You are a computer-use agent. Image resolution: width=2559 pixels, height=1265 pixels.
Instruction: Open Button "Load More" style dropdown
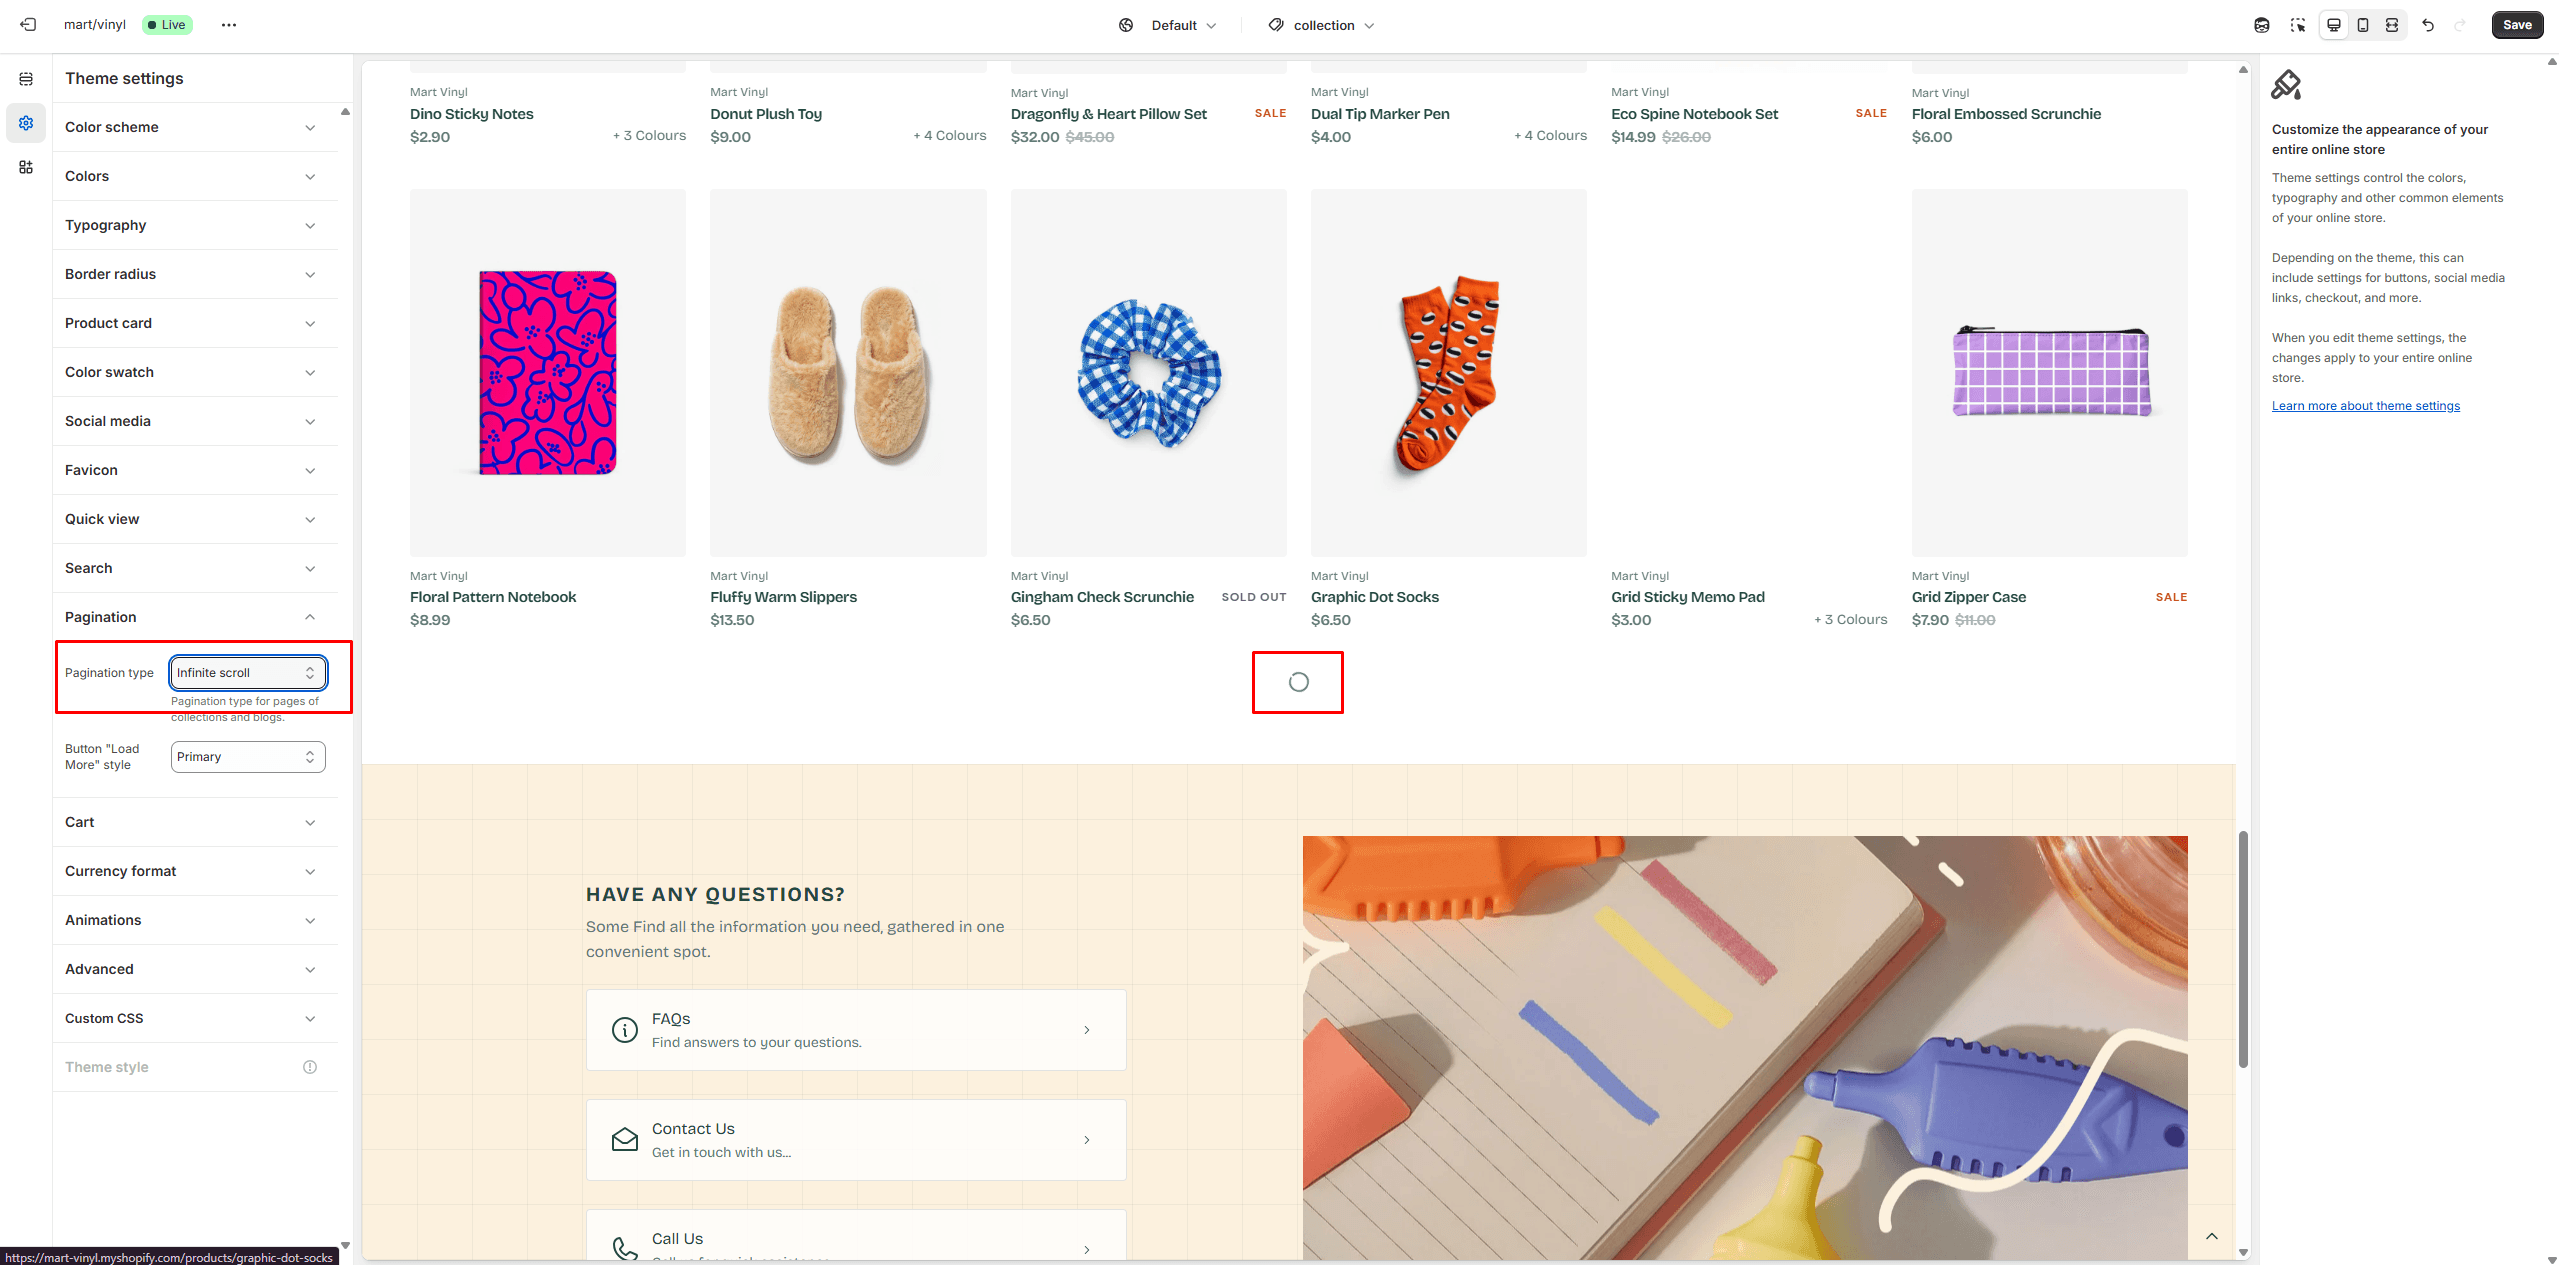pyautogui.click(x=247, y=757)
